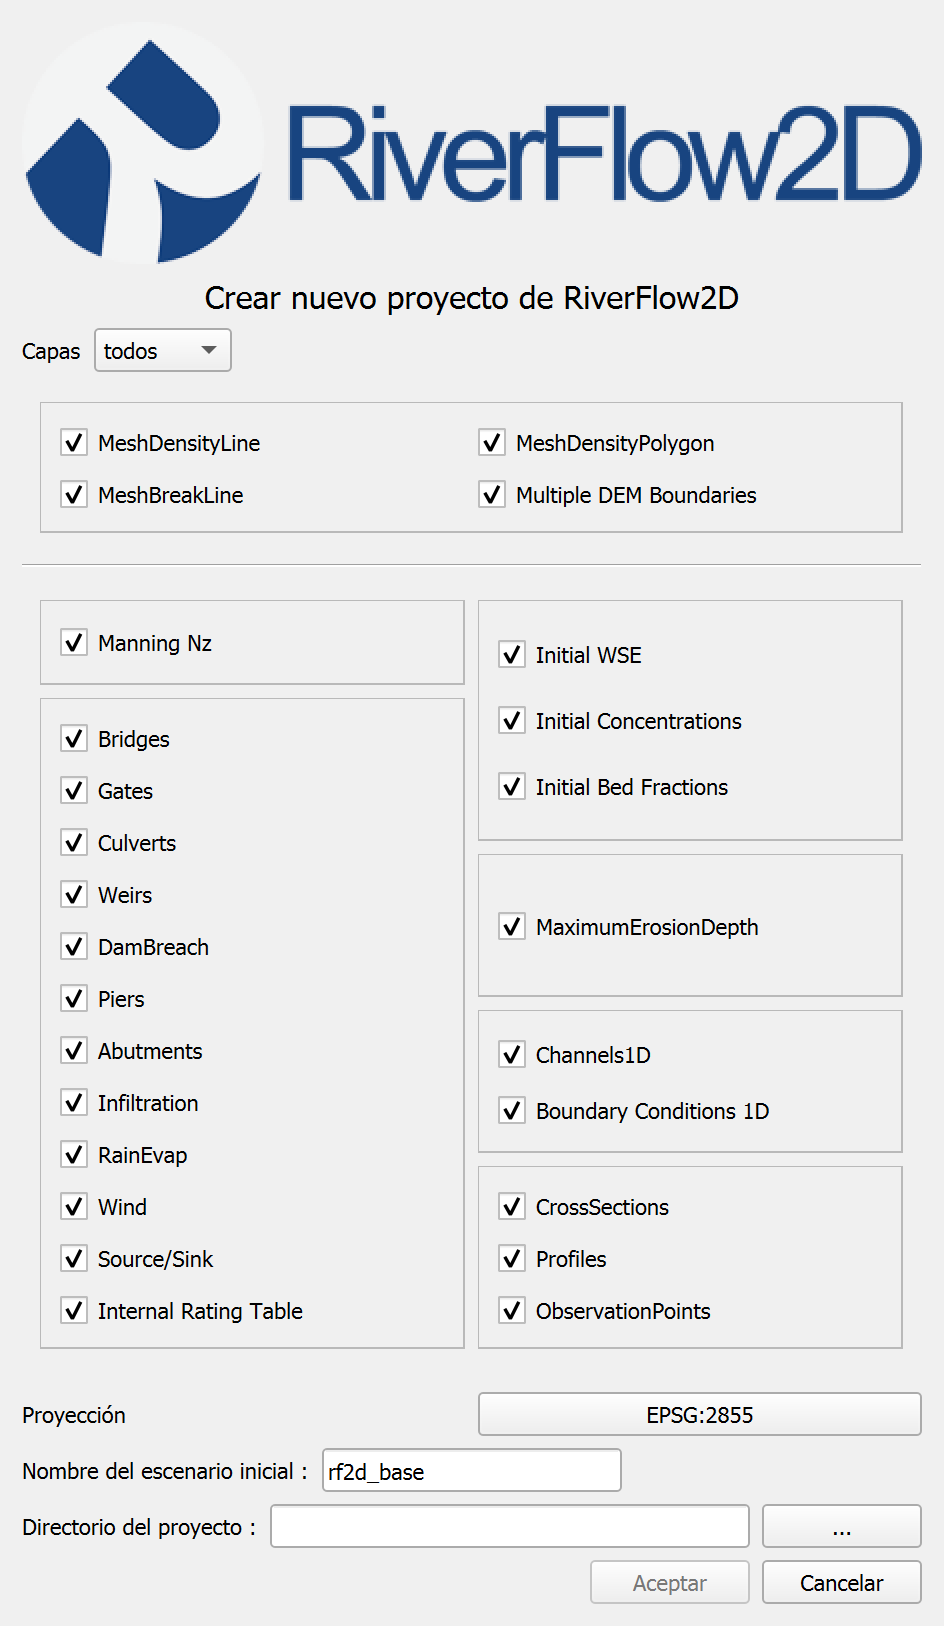
Task: Uncheck the MeshDensityLine checkbox
Action: 74,442
